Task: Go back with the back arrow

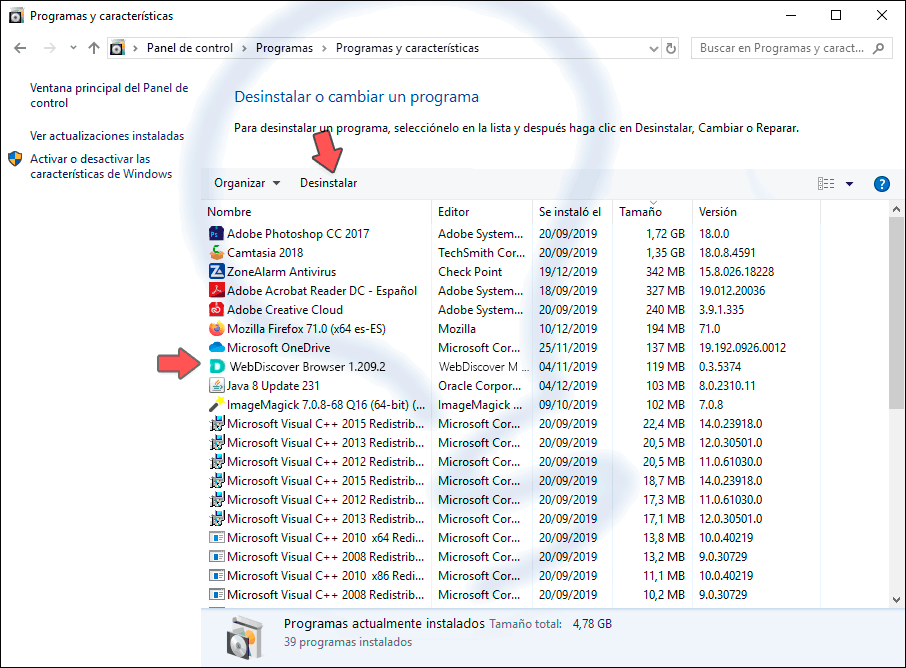Action: click(20, 49)
